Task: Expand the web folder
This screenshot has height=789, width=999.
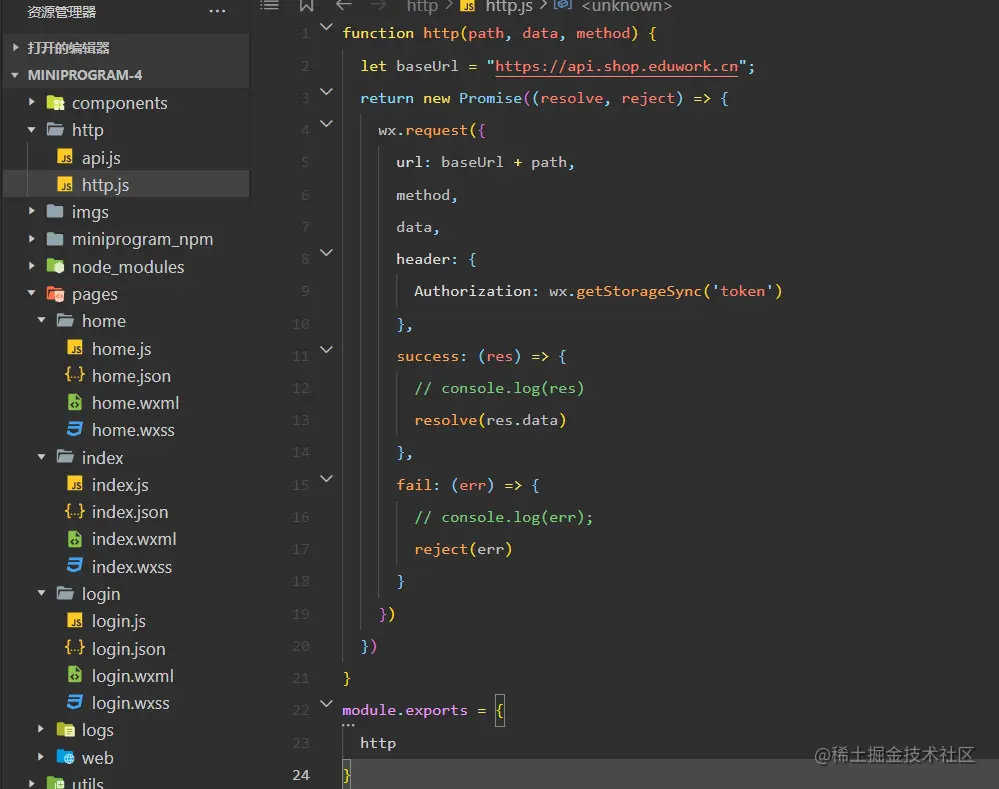Action: pyautogui.click(x=41, y=756)
